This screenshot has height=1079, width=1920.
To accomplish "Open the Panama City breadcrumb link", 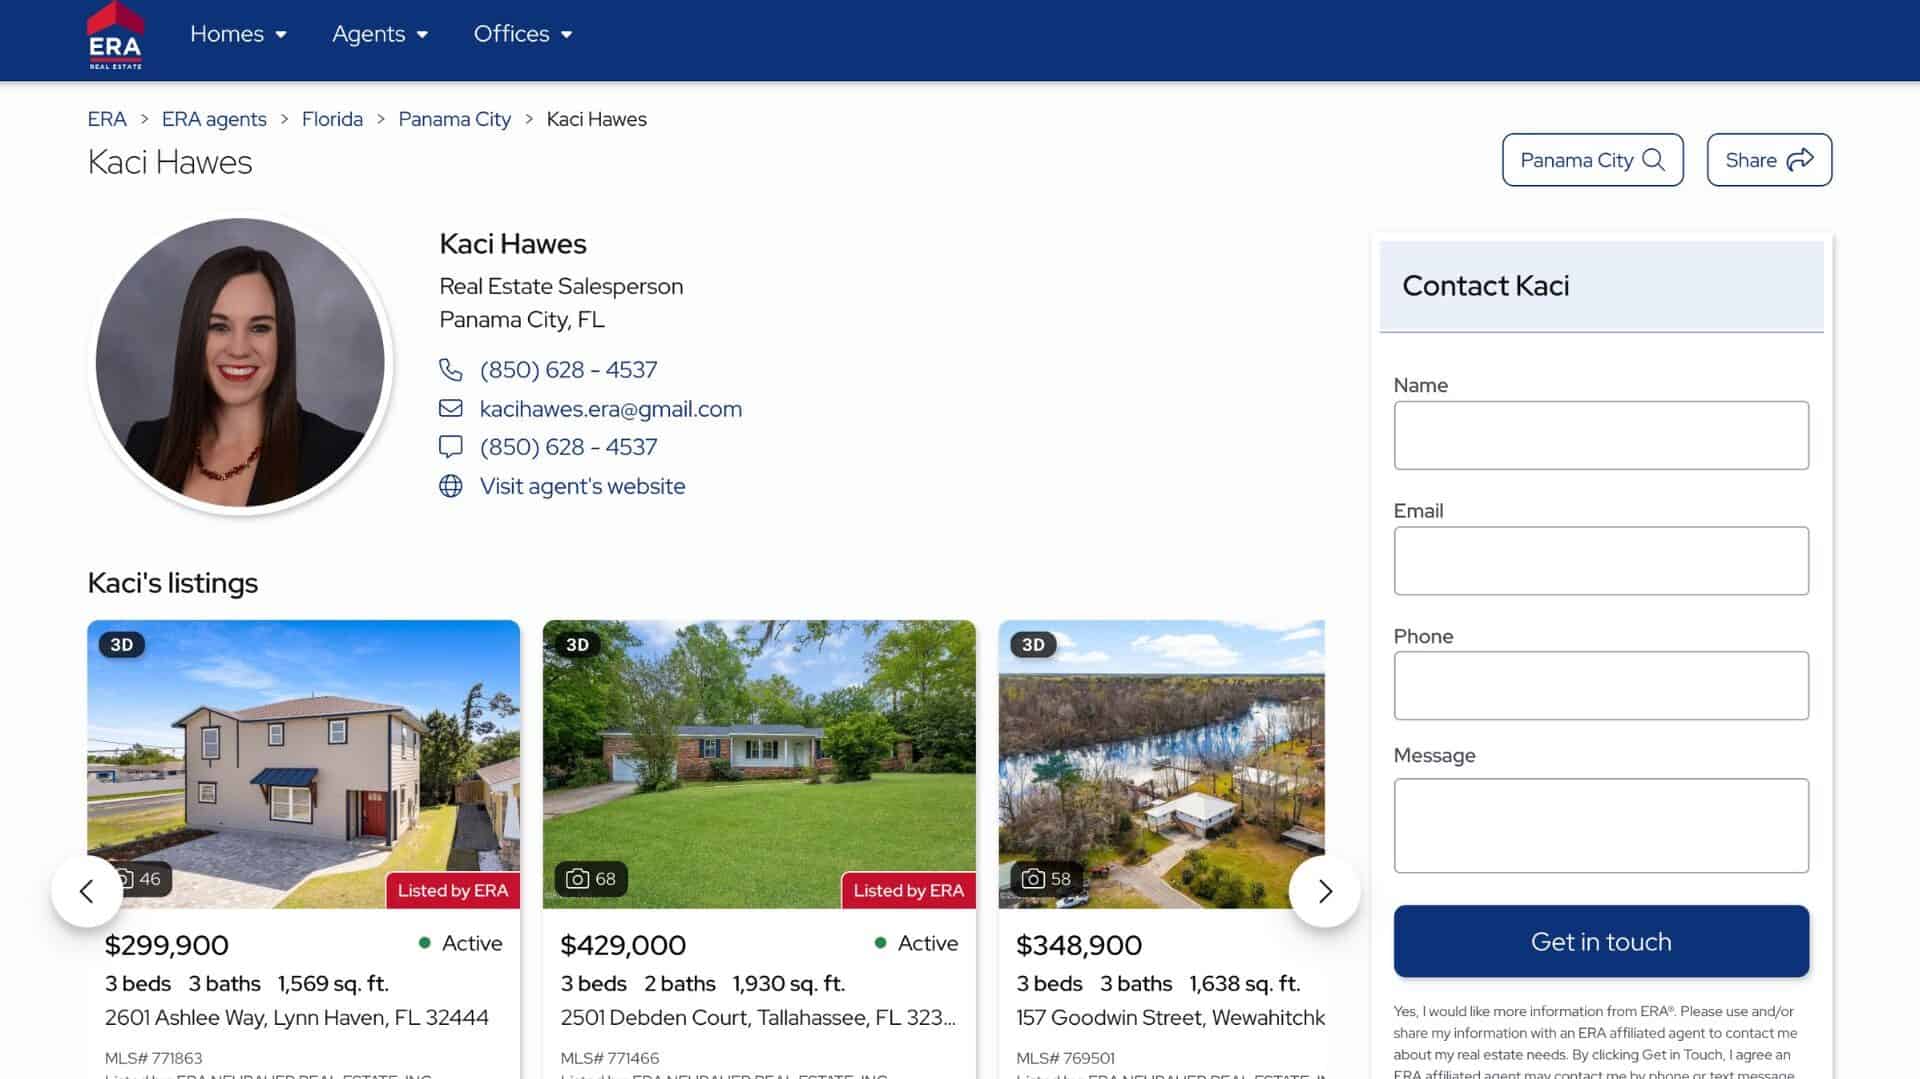I will [x=454, y=119].
